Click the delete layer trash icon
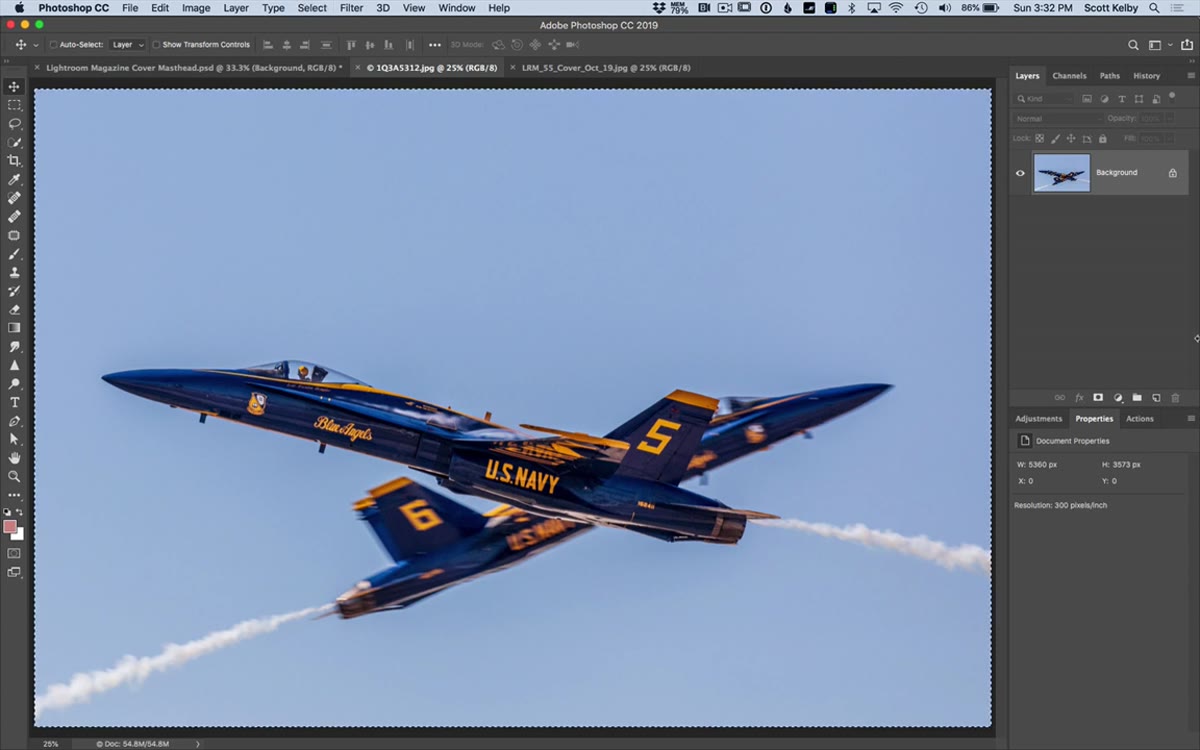1200x750 pixels. click(1175, 398)
